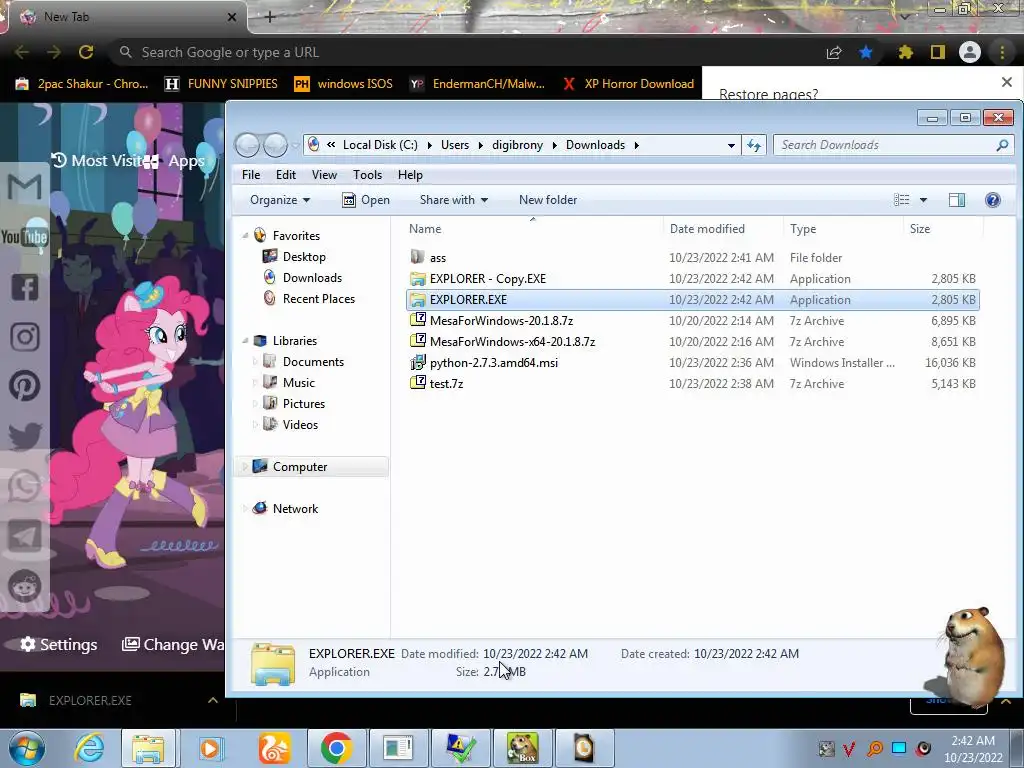Open the Edit menu
1024x768 pixels.
[285, 175]
